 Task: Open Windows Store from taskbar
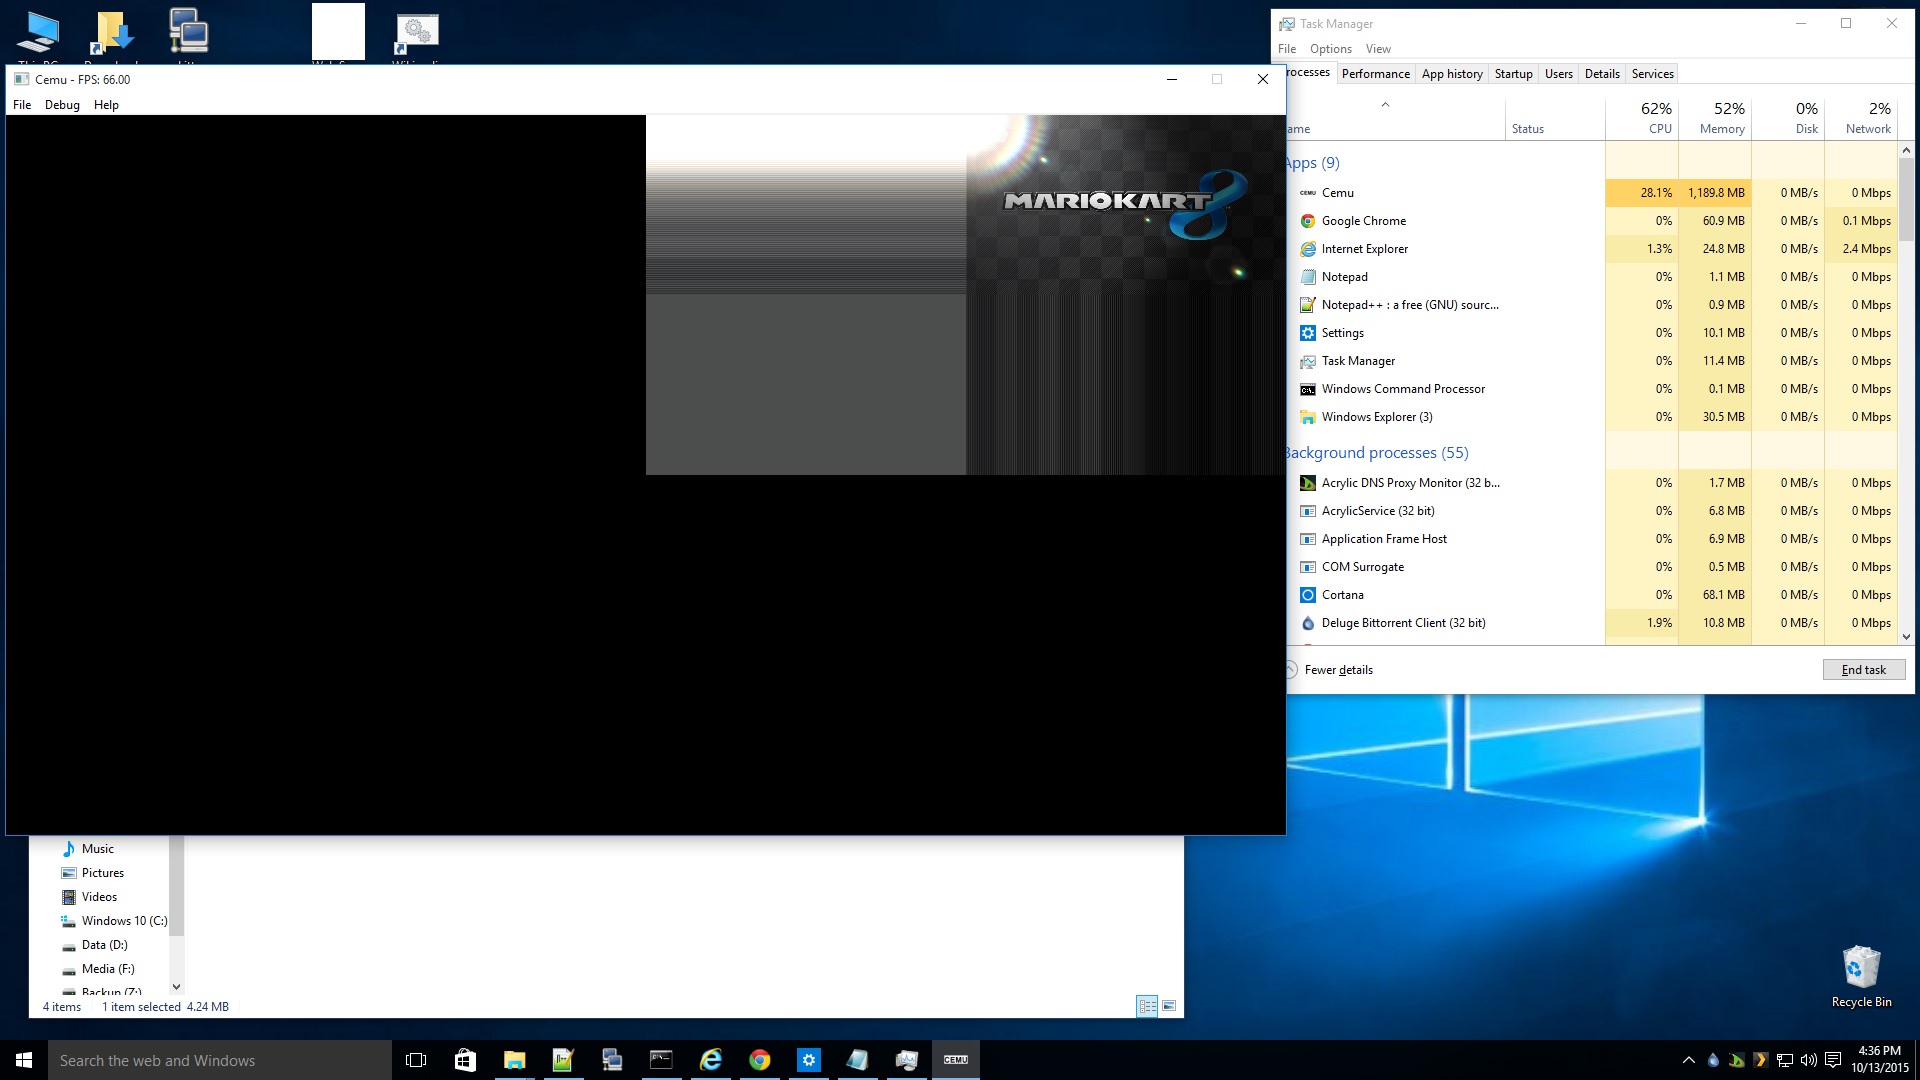(x=465, y=1060)
